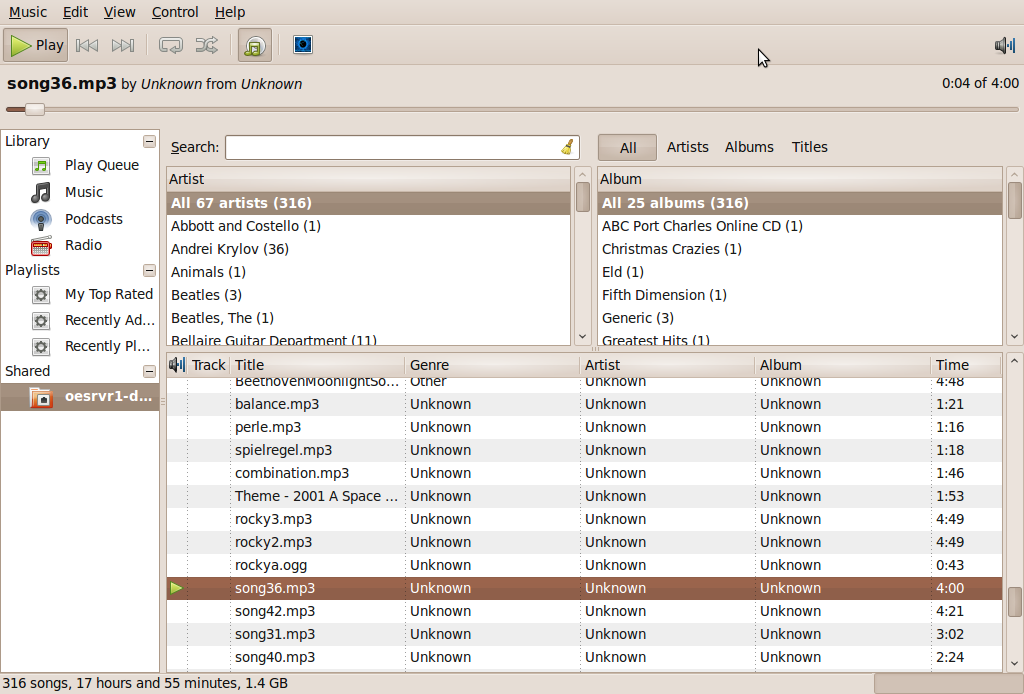Open My Top Rated playlist
The width and height of the screenshot is (1024, 694).
click(x=80, y=294)
